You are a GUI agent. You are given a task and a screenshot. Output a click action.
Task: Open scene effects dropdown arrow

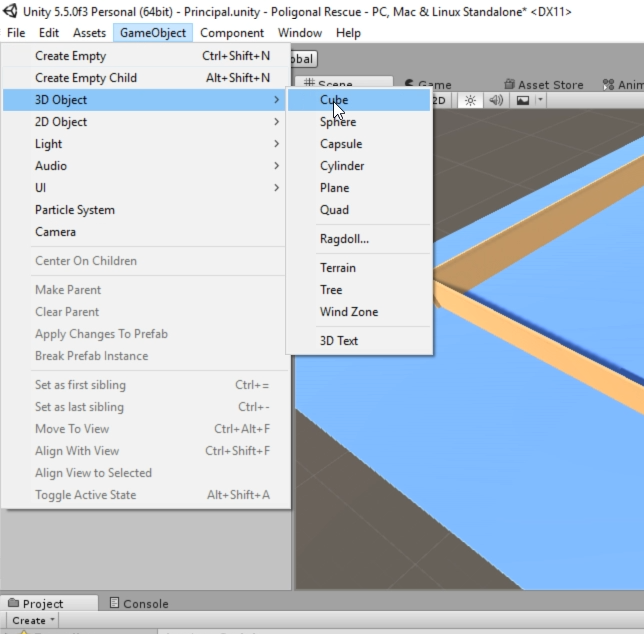pyautogui.click(x=540, y=100)
